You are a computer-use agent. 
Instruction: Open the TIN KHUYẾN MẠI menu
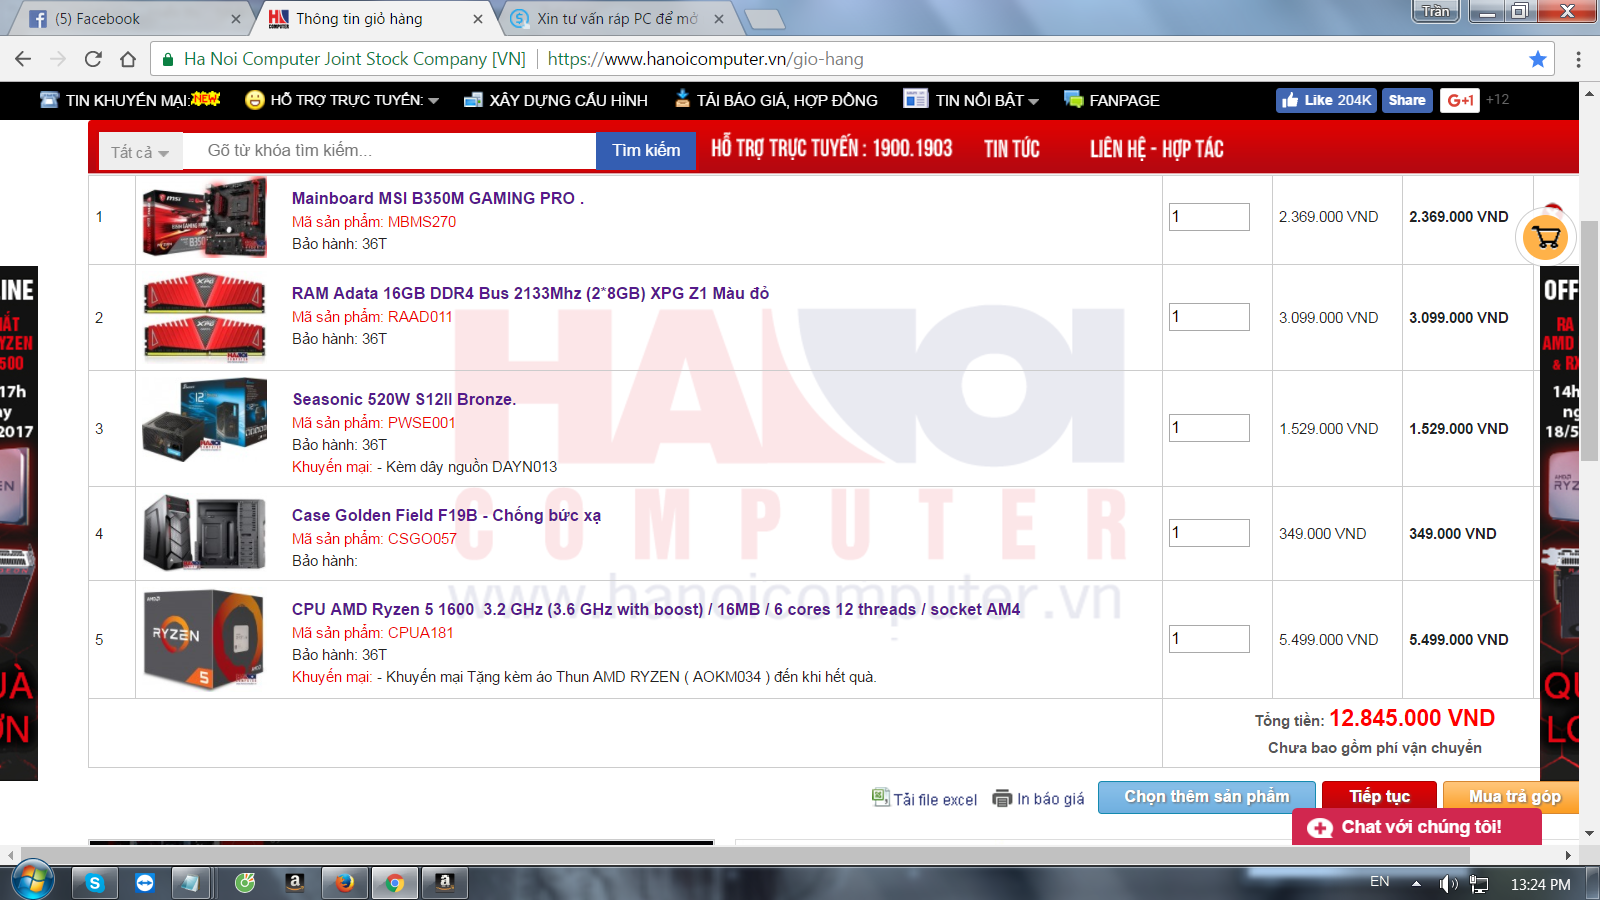click(130, 100)
